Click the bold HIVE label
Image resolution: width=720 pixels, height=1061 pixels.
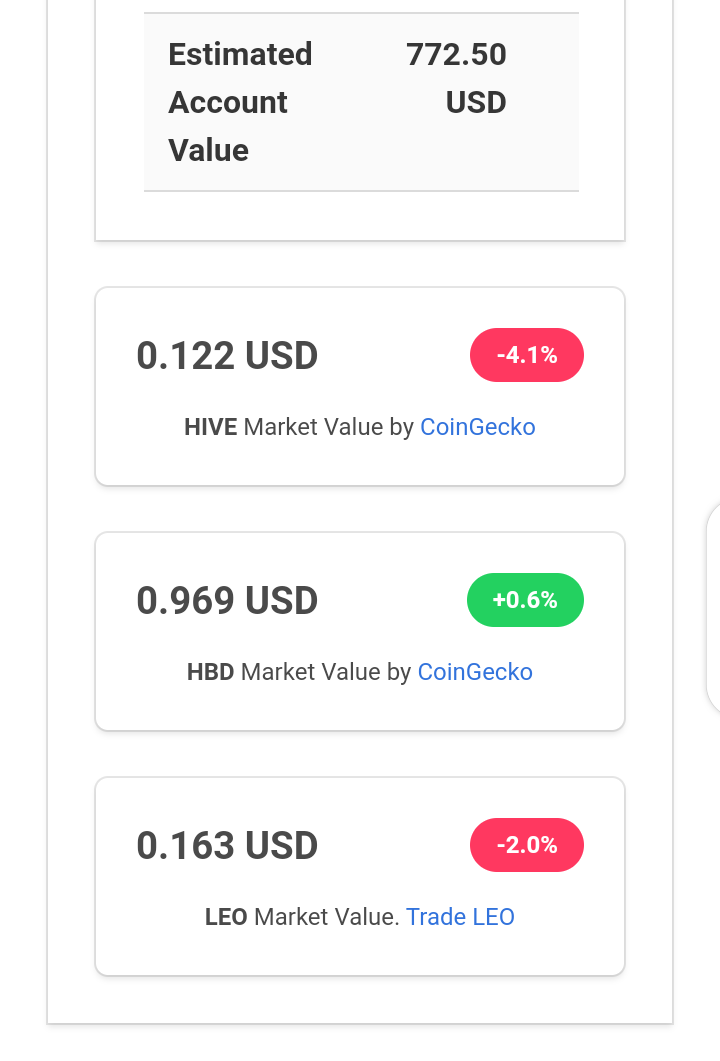coord(210,427)
